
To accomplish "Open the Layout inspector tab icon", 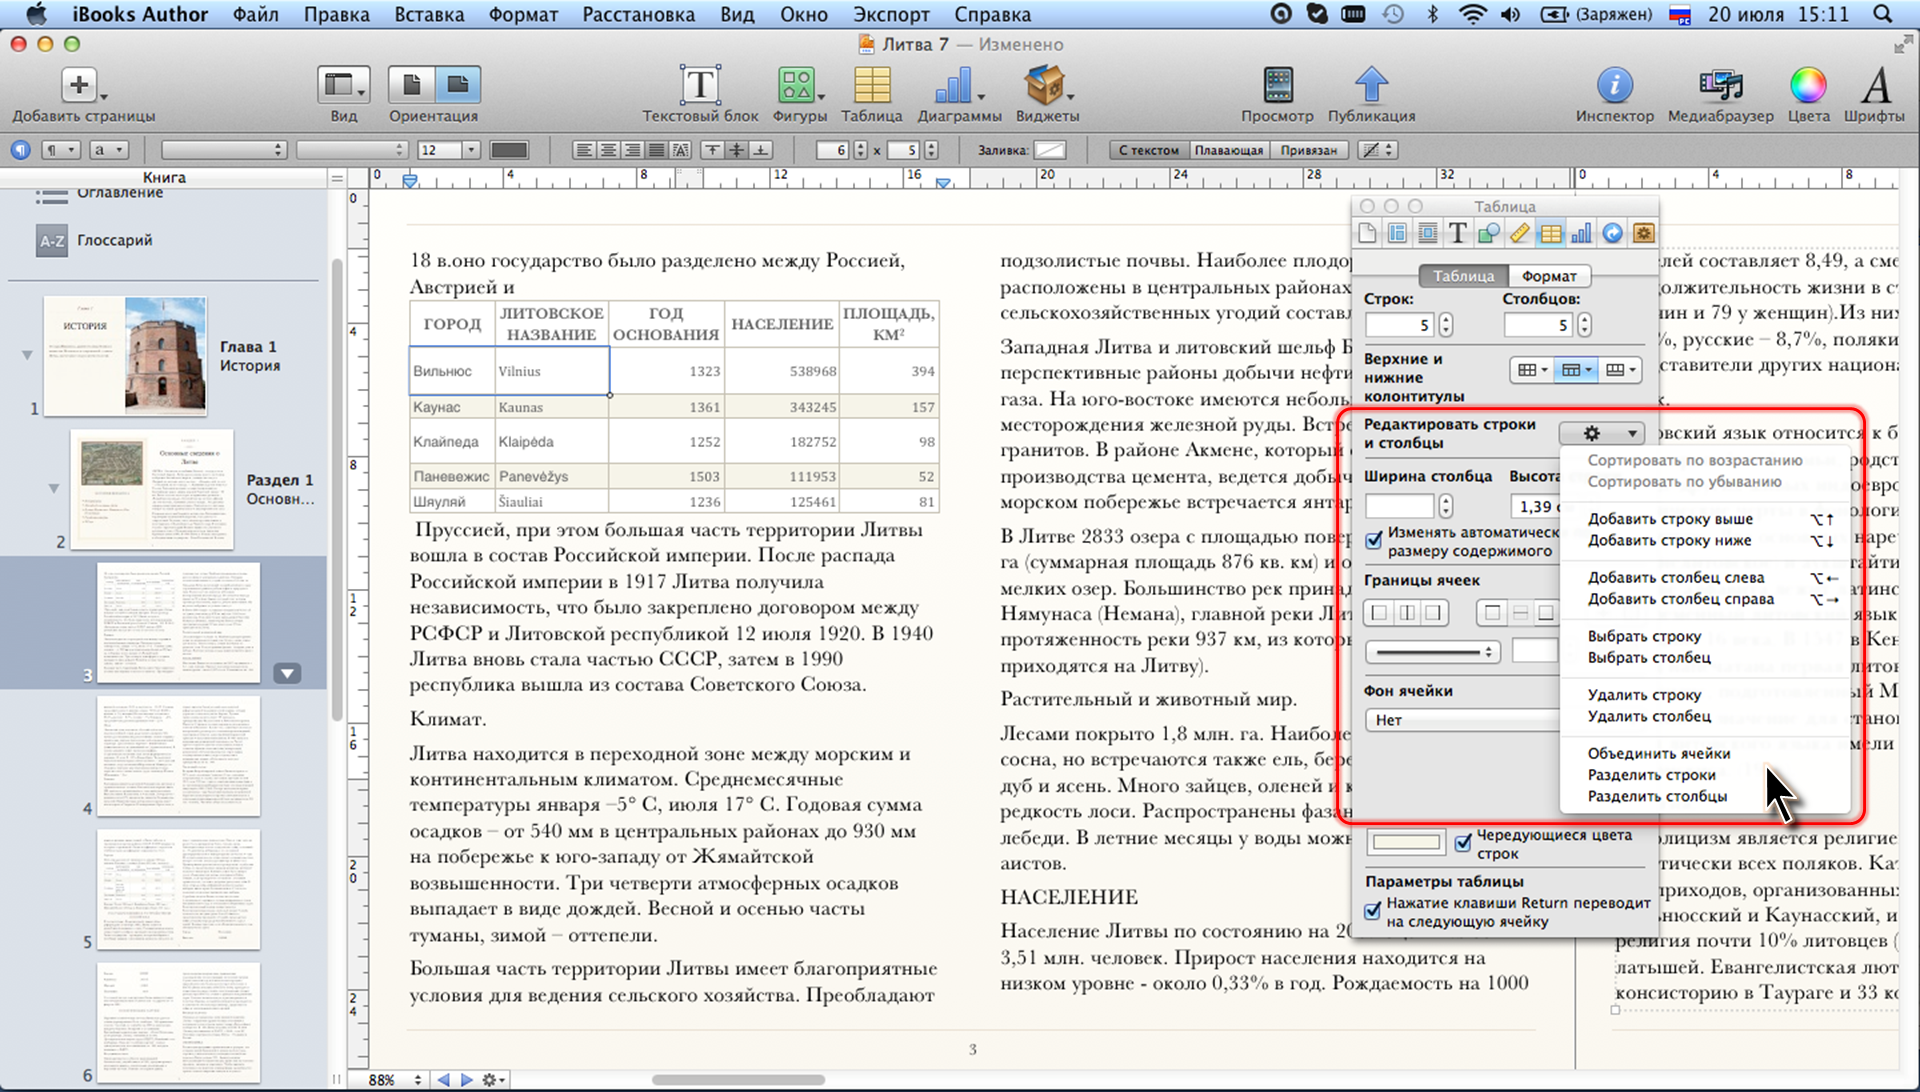I will (x=1397, y=233).
